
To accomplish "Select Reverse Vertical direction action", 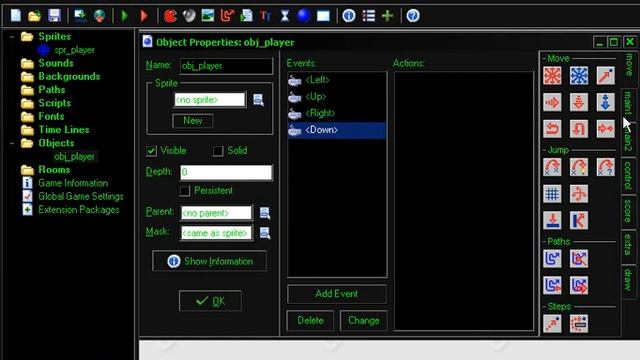I will tap(579, 129).
